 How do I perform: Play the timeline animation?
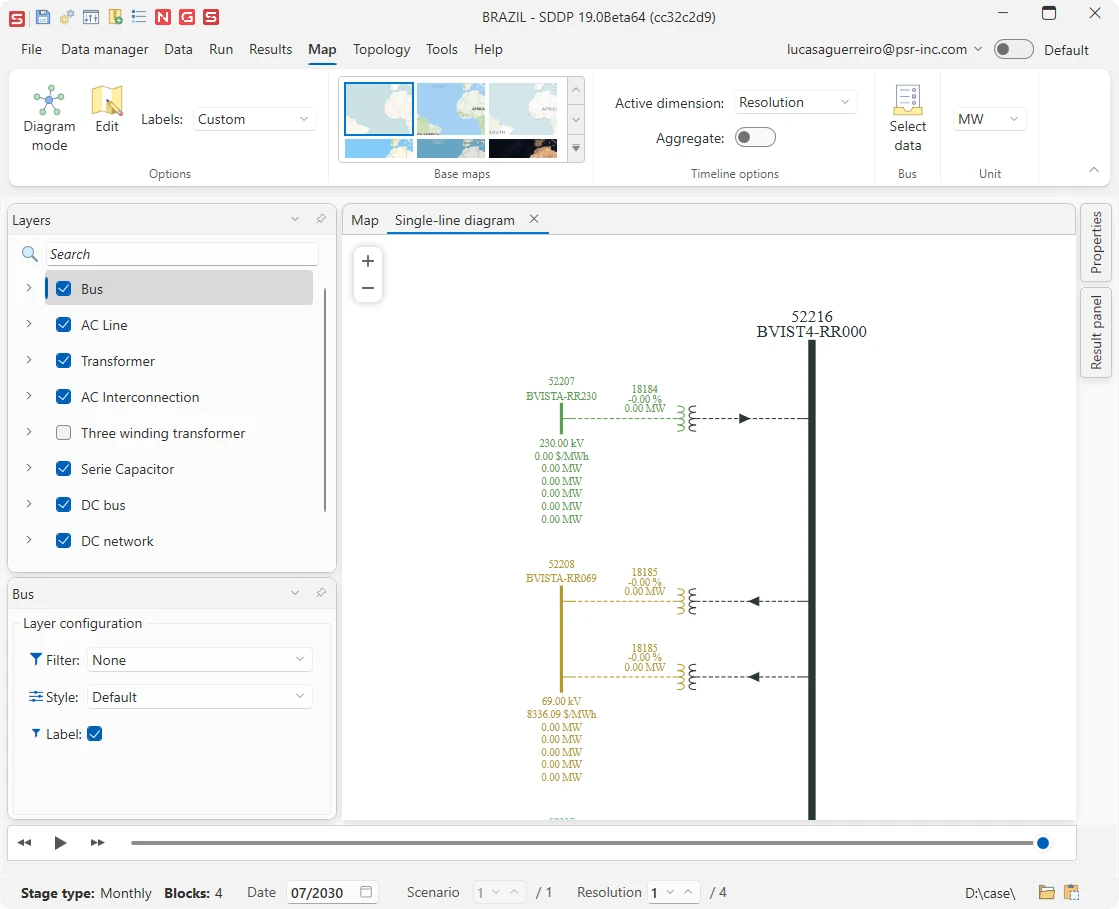pyautogui.click(x=61, y=843)
